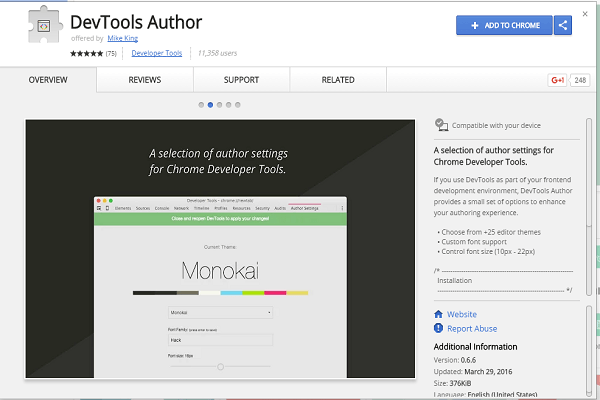
Task: Click the G+1 button
Action: [557, 80]
